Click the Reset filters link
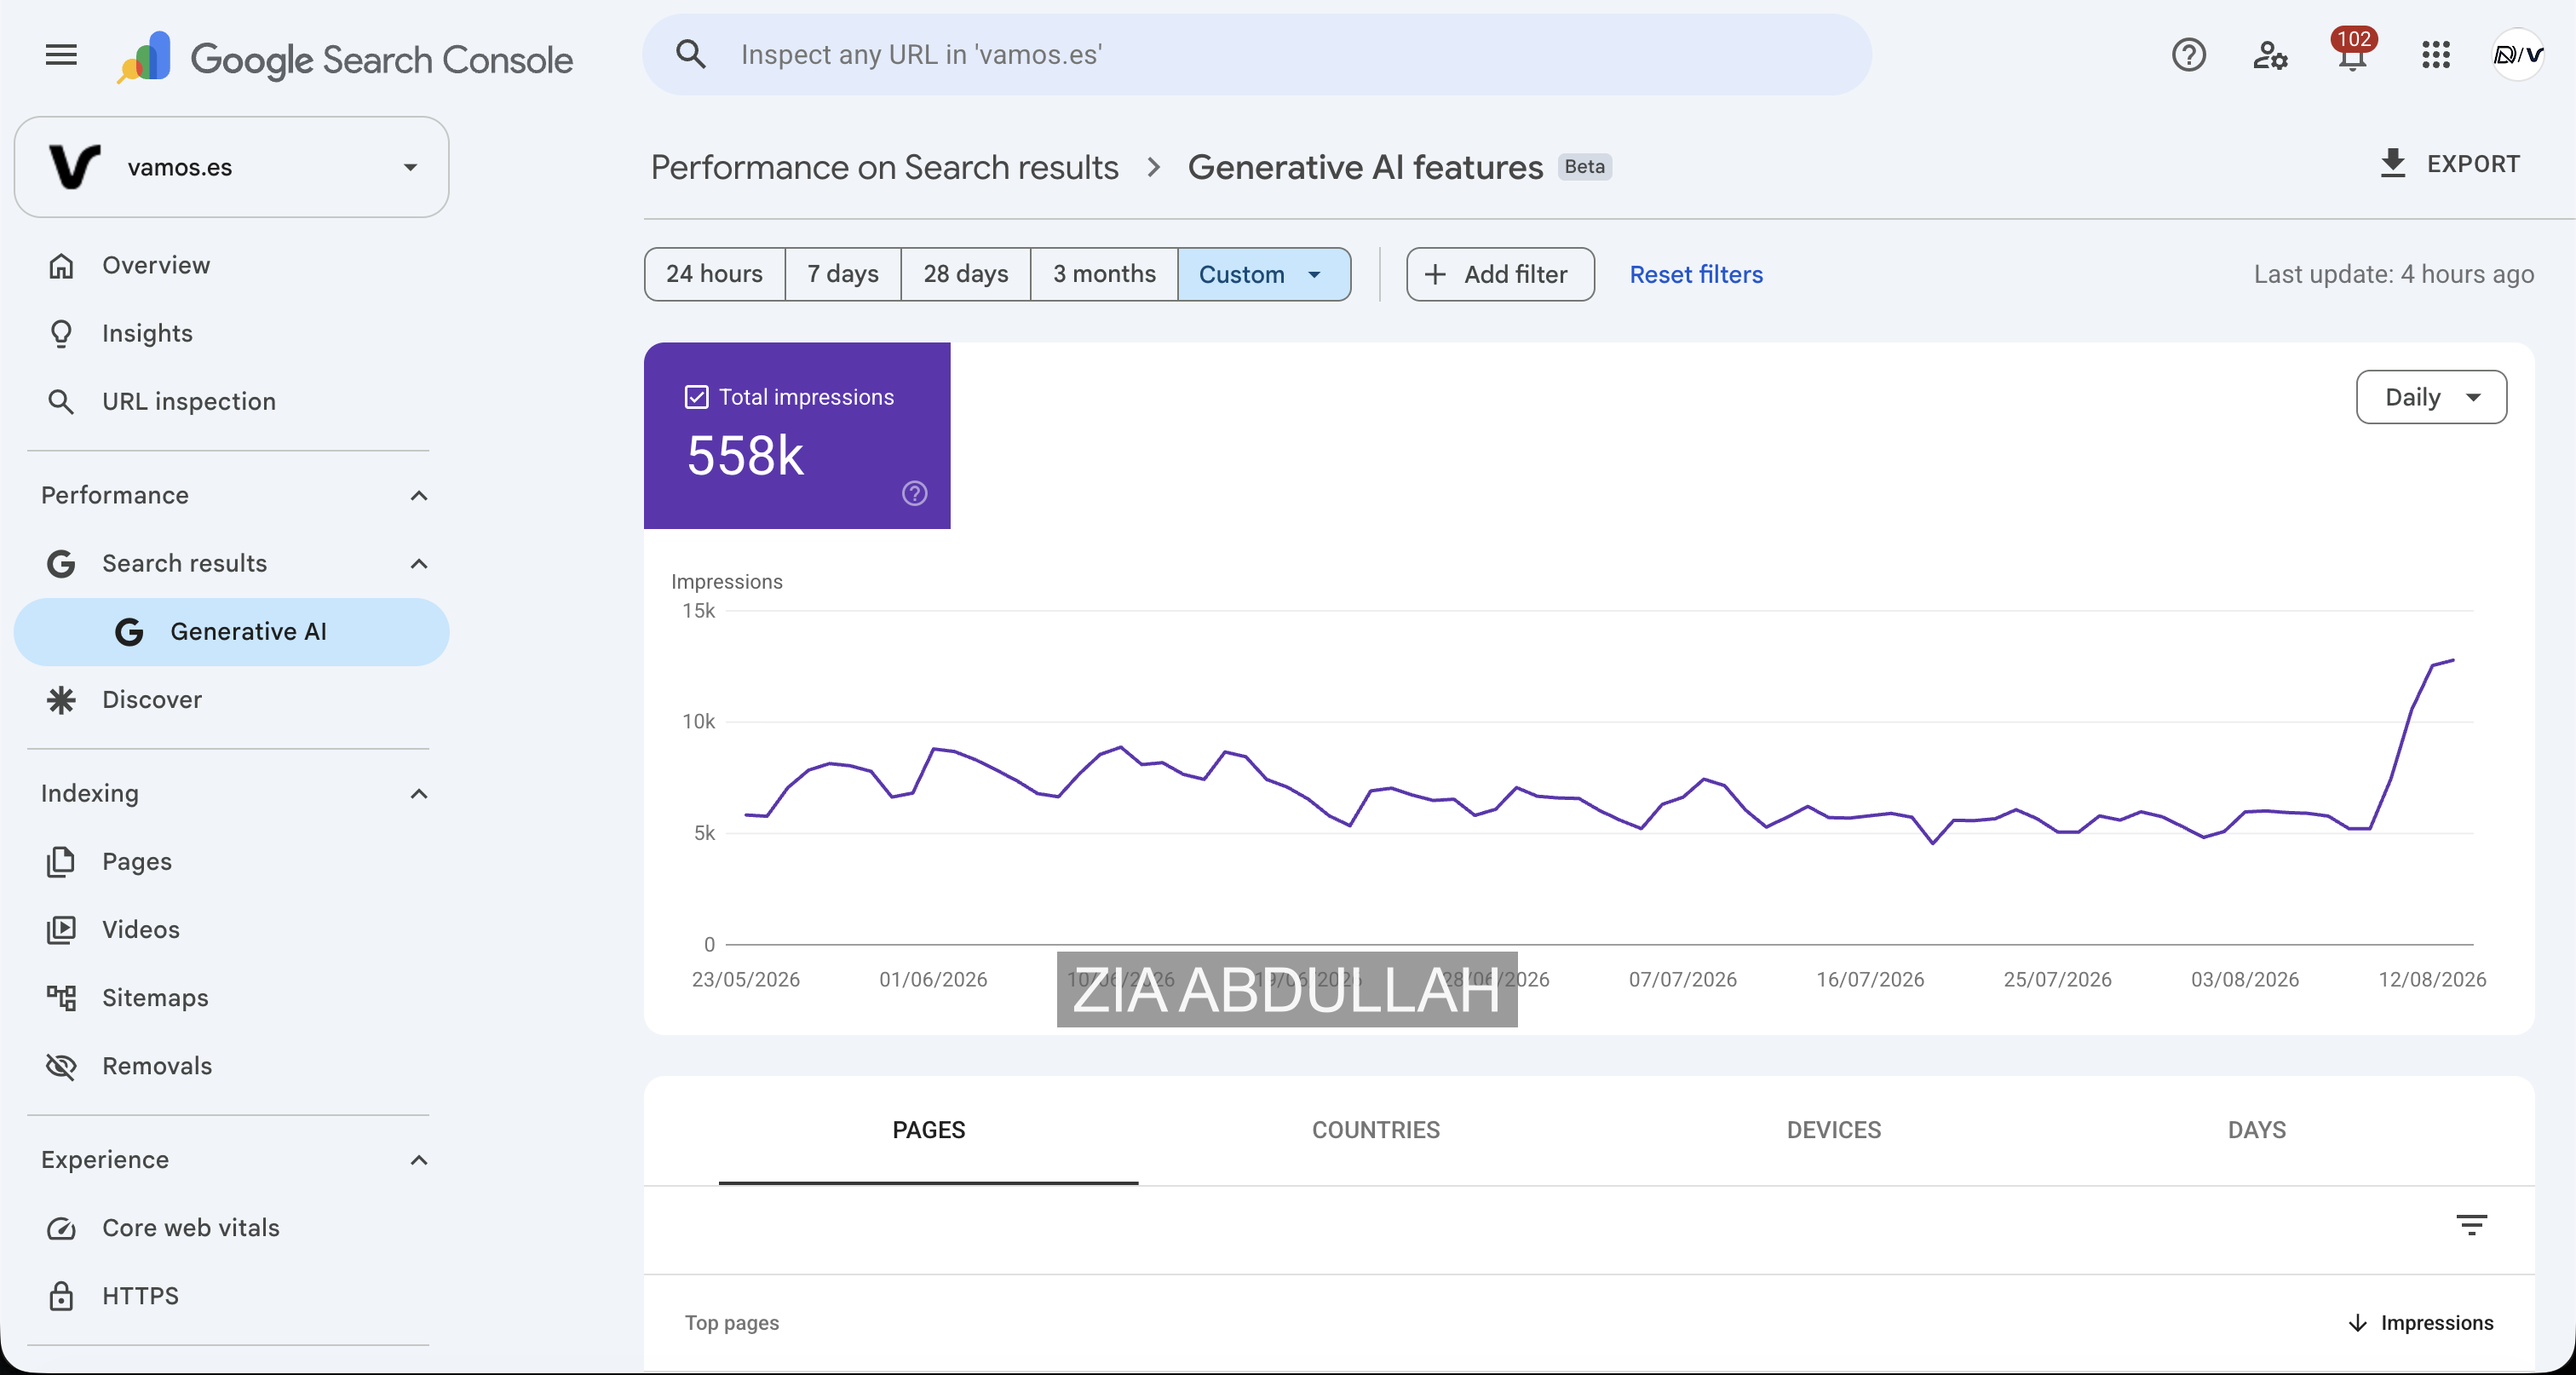 [x=1695, y=274]
